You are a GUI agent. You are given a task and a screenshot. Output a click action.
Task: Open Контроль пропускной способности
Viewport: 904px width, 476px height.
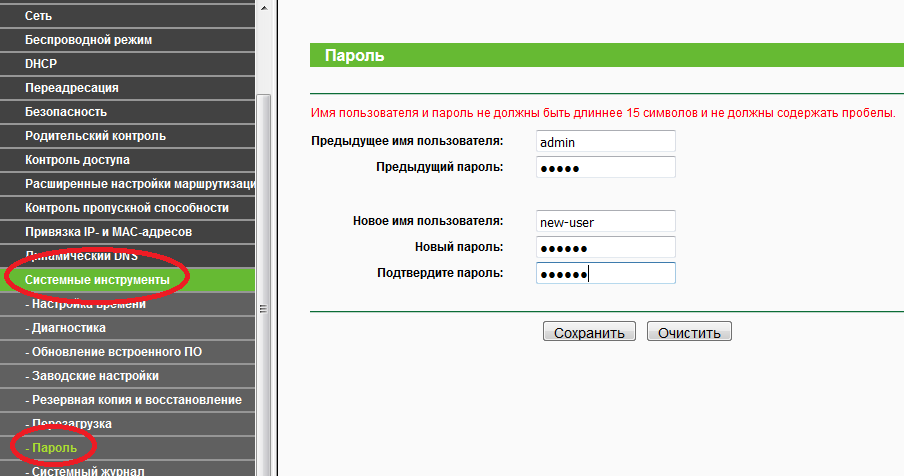(126, 208)
